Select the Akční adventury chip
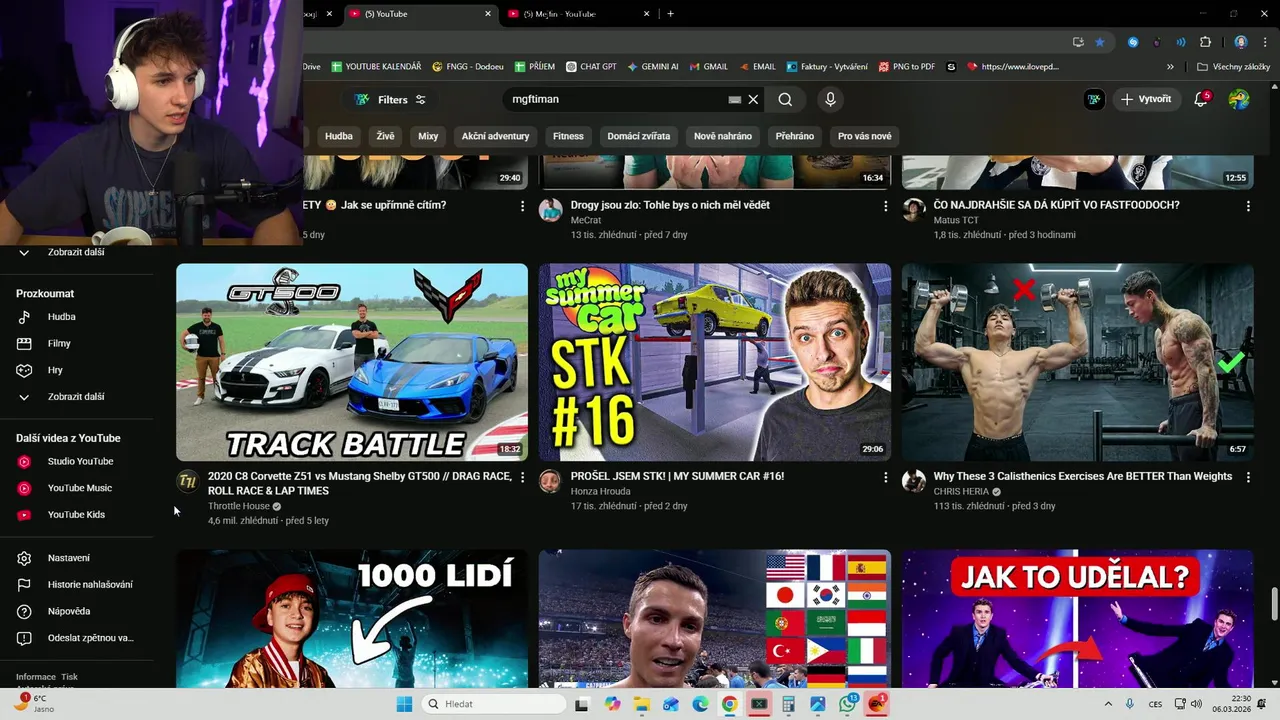Screen dimensions: 1280x720 495,136
